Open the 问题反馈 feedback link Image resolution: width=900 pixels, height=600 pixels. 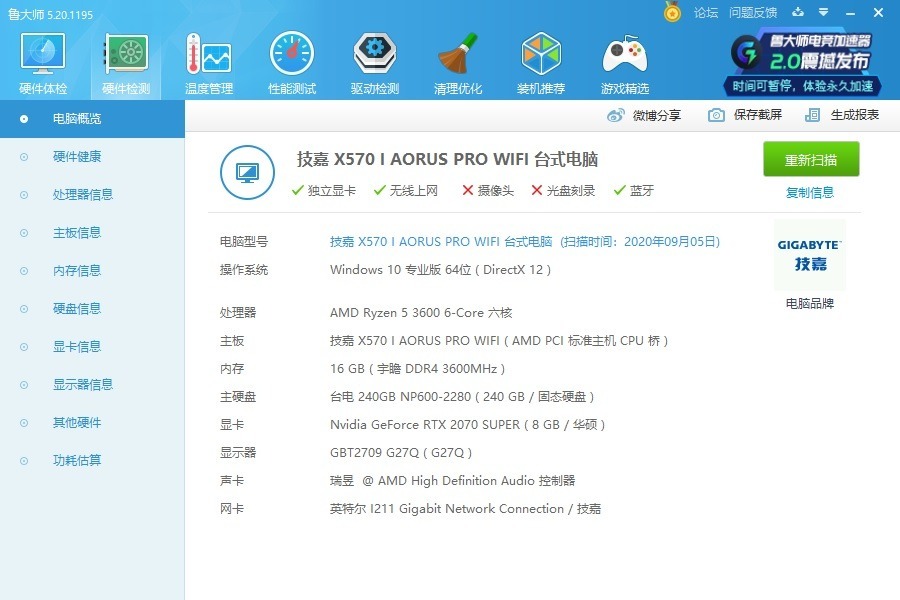(753, 13)
